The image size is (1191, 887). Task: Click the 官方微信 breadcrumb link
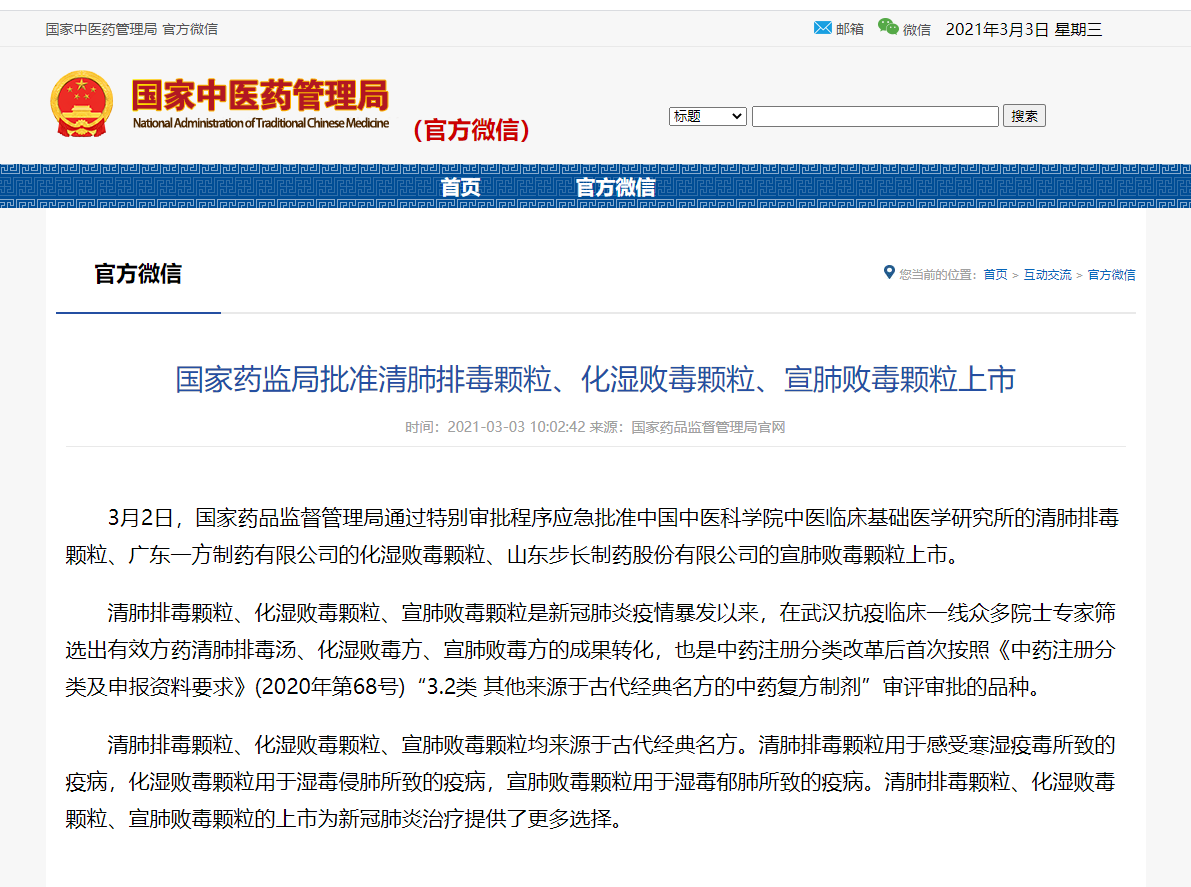pyautogui.click(x=1111, y=274)
